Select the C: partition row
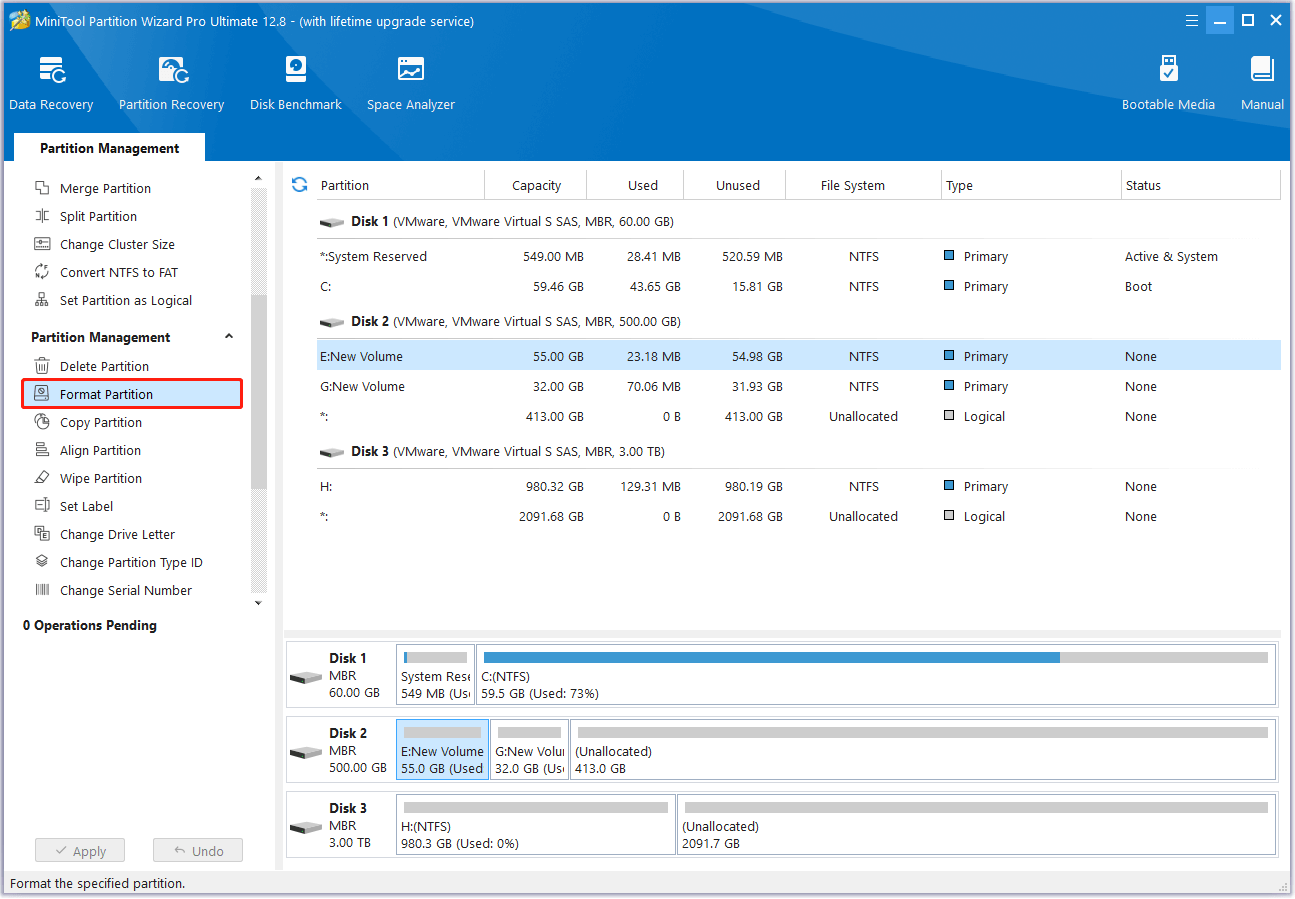Image resolution: width=1295 pixels, height=899 pixels. click(x=798, y=286)
